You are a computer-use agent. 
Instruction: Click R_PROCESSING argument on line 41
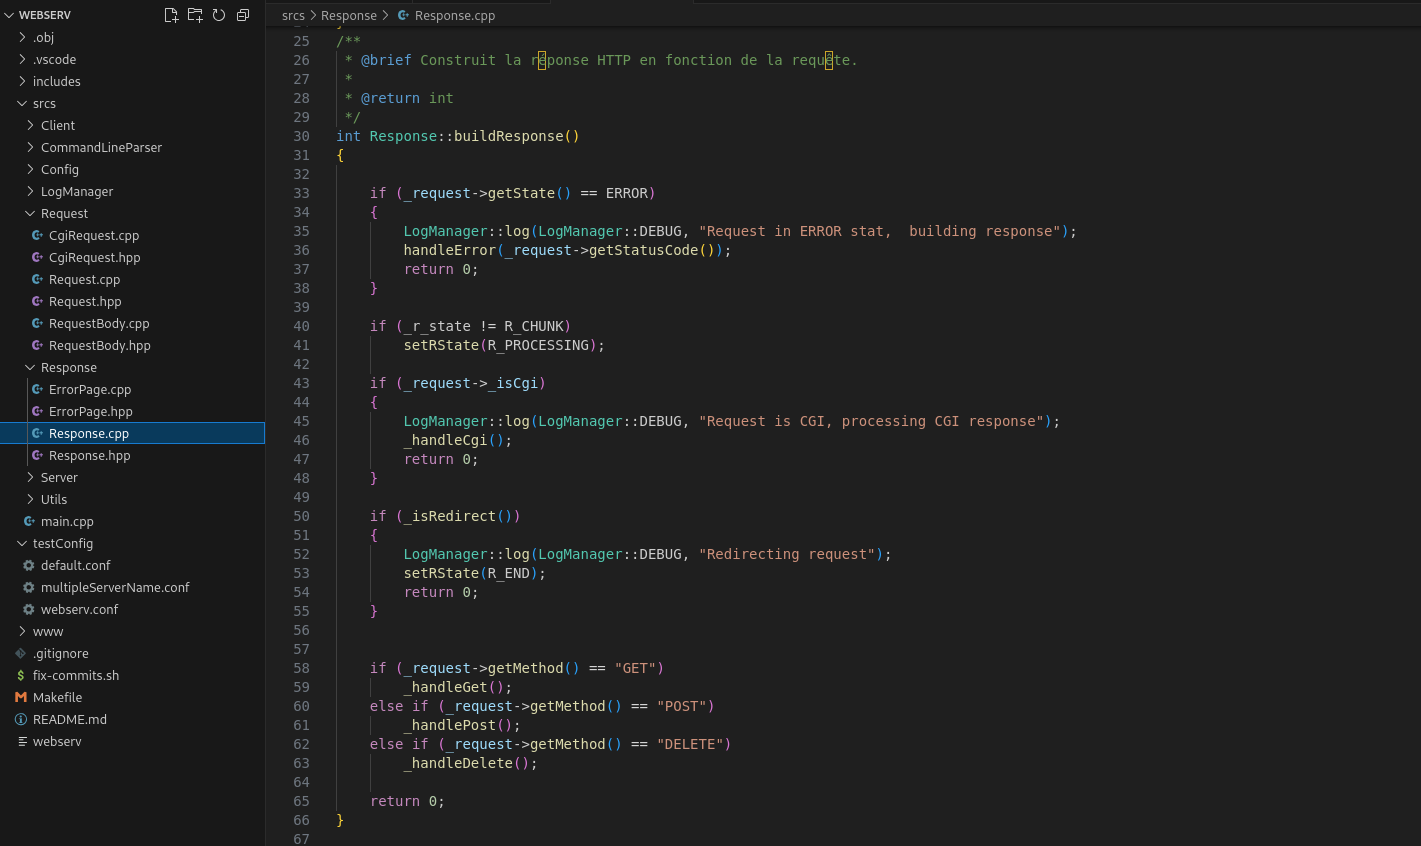click(x=538, y=345)
